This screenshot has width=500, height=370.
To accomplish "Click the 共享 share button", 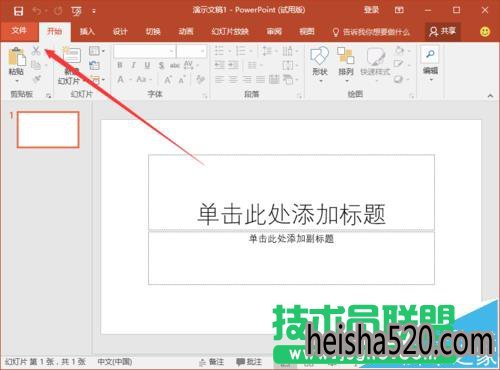I will (x=443, y=31).
